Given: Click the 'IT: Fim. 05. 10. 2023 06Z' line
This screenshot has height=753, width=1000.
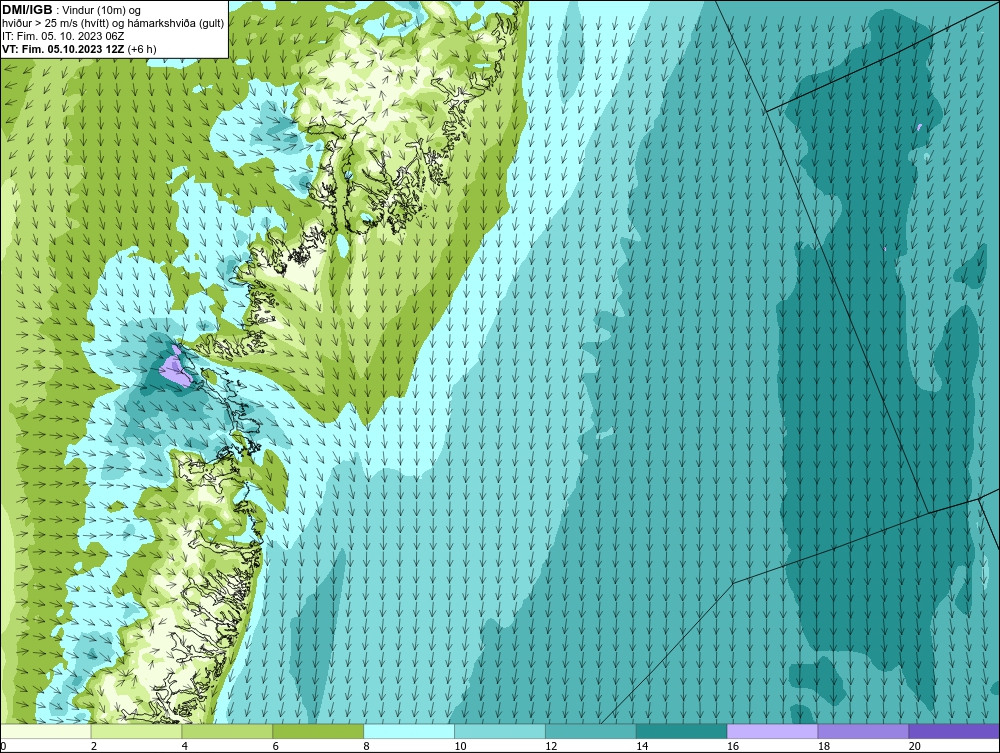Looking at the screenshot, I should tap(63, 36).
